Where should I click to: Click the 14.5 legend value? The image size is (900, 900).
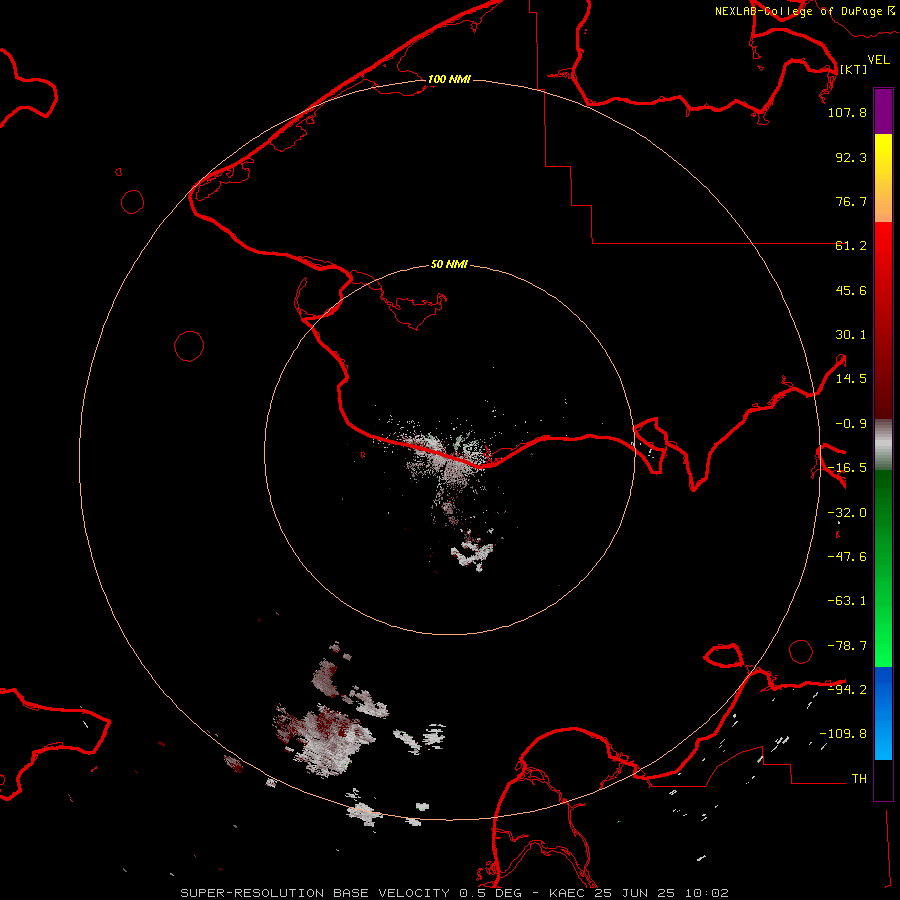(851, 379)
